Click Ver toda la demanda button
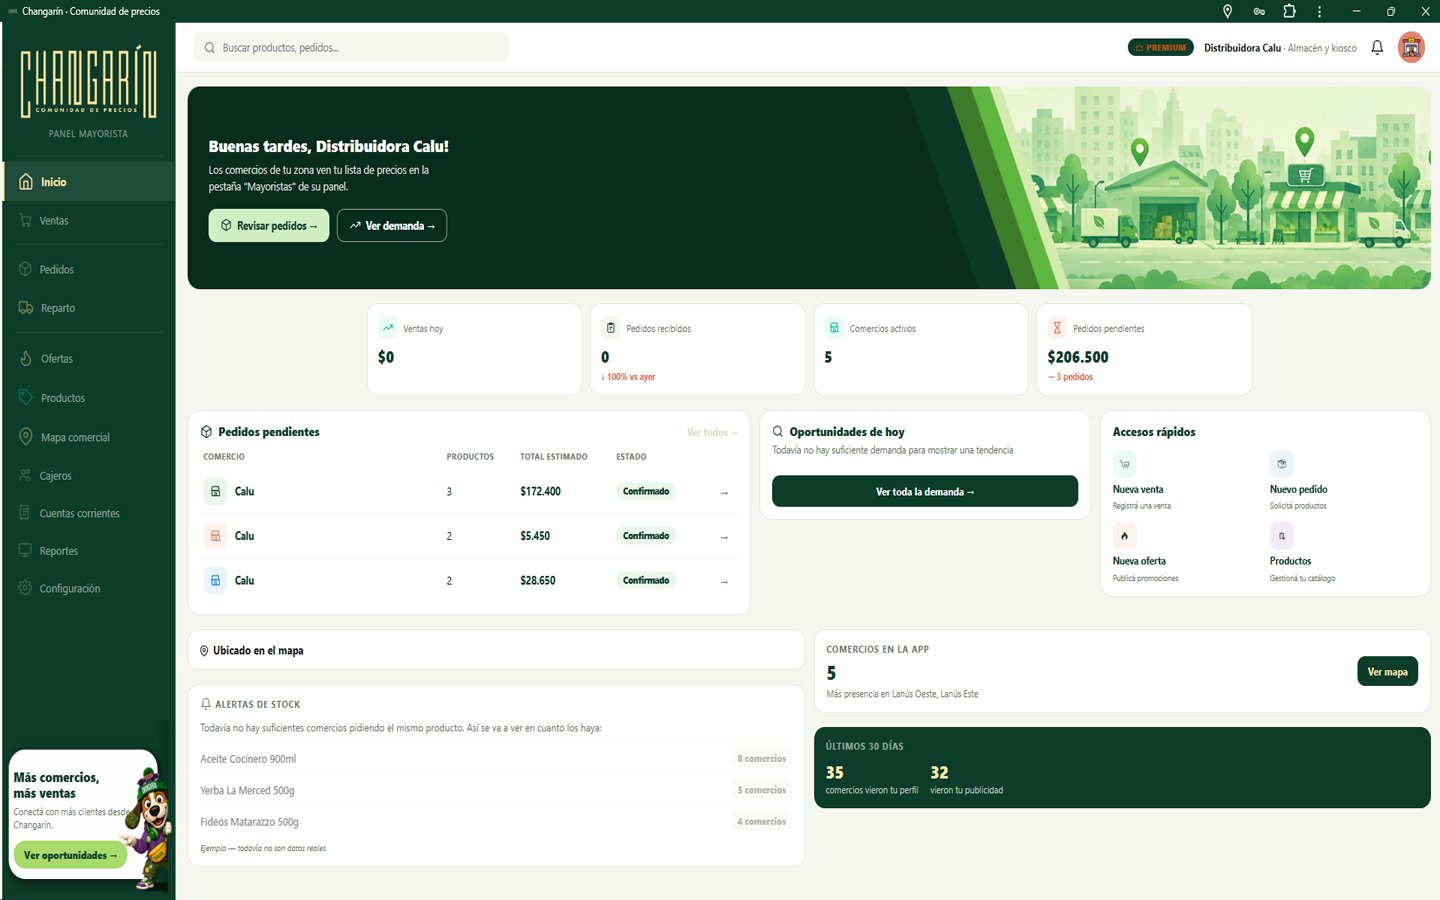1440x900 pixels. (925, 491)
